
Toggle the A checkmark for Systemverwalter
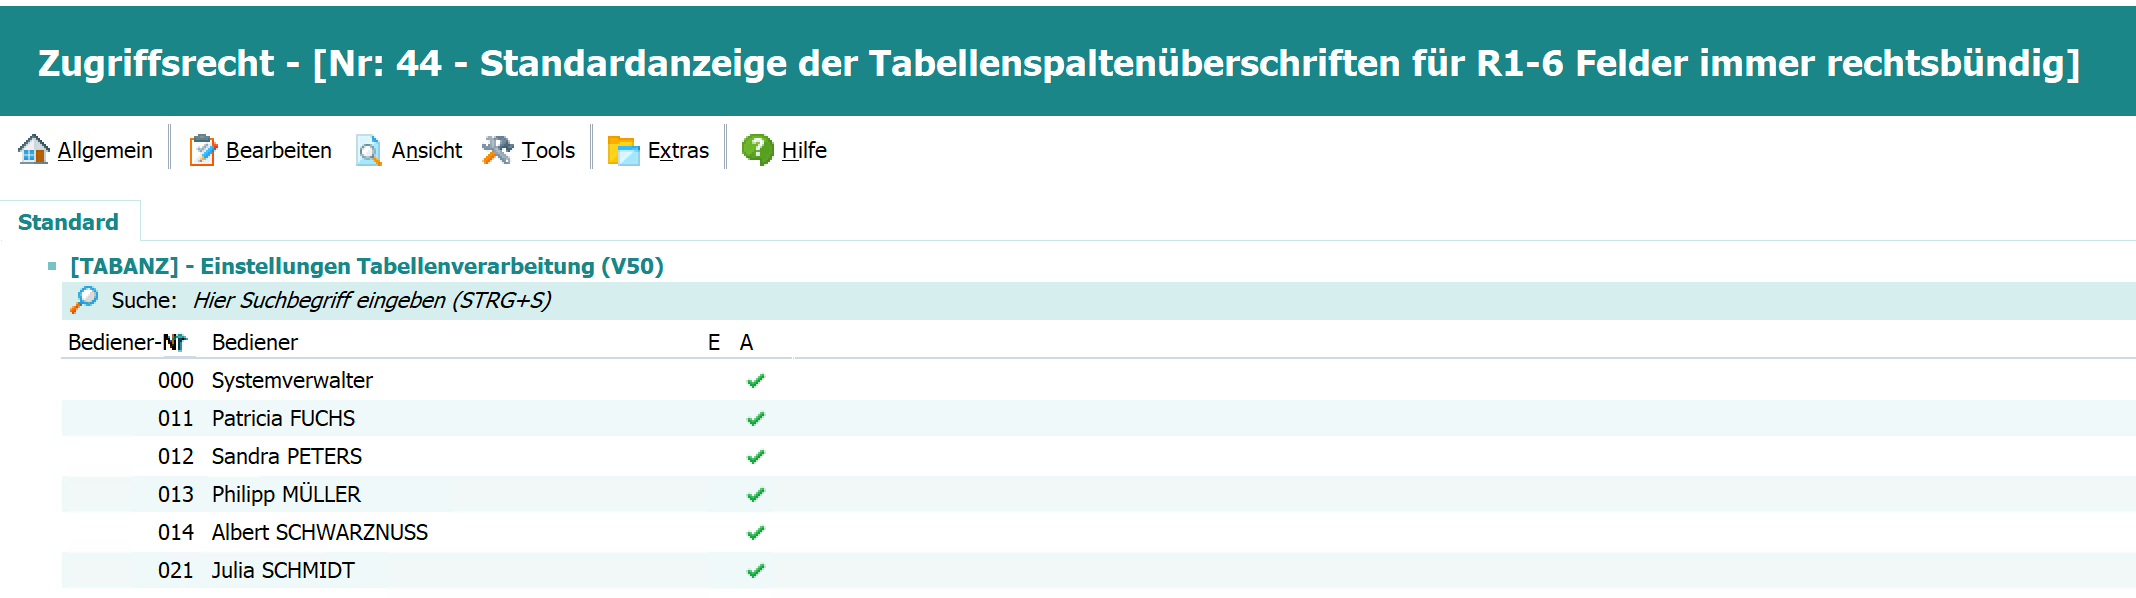click(756, 381)
